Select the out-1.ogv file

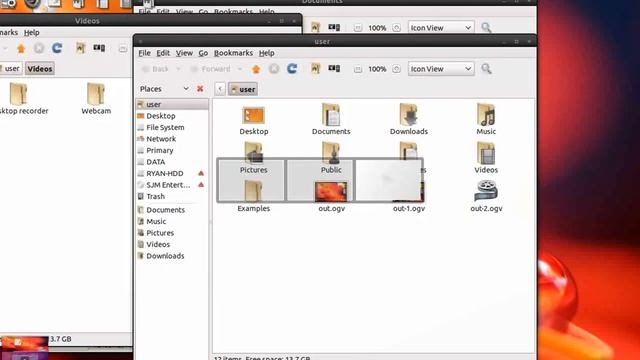409,208
